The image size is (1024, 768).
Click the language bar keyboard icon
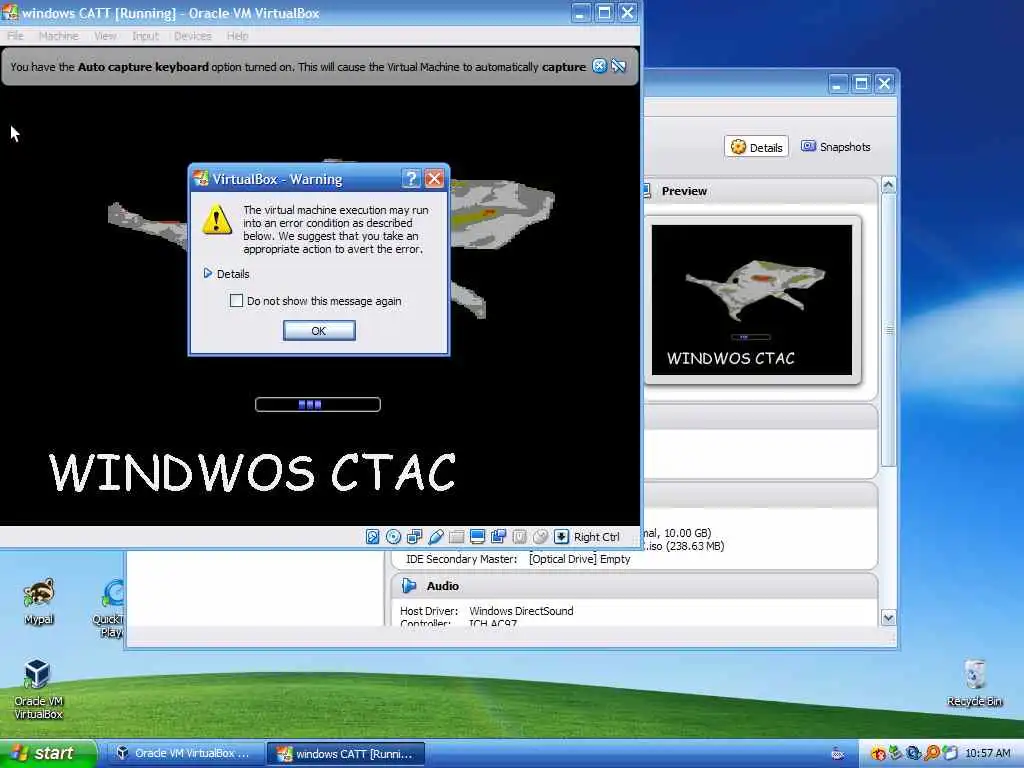click(x=839, y=754)
